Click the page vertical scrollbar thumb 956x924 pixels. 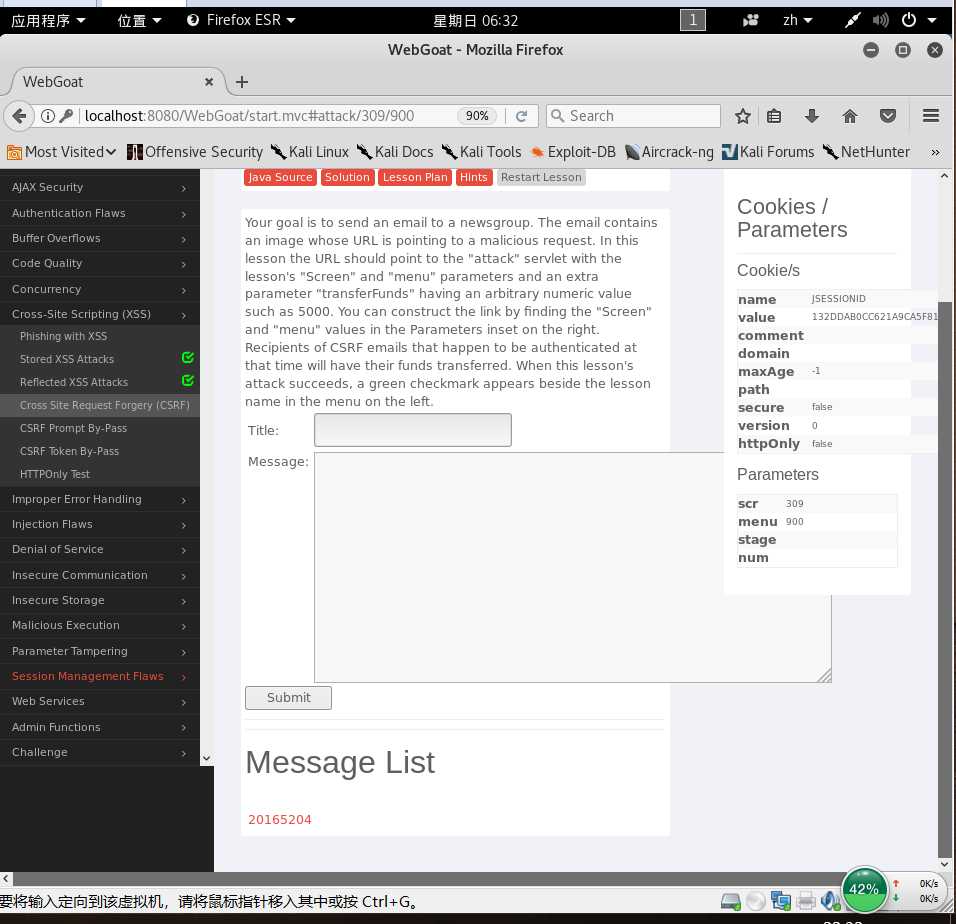[x=944, y=579]
